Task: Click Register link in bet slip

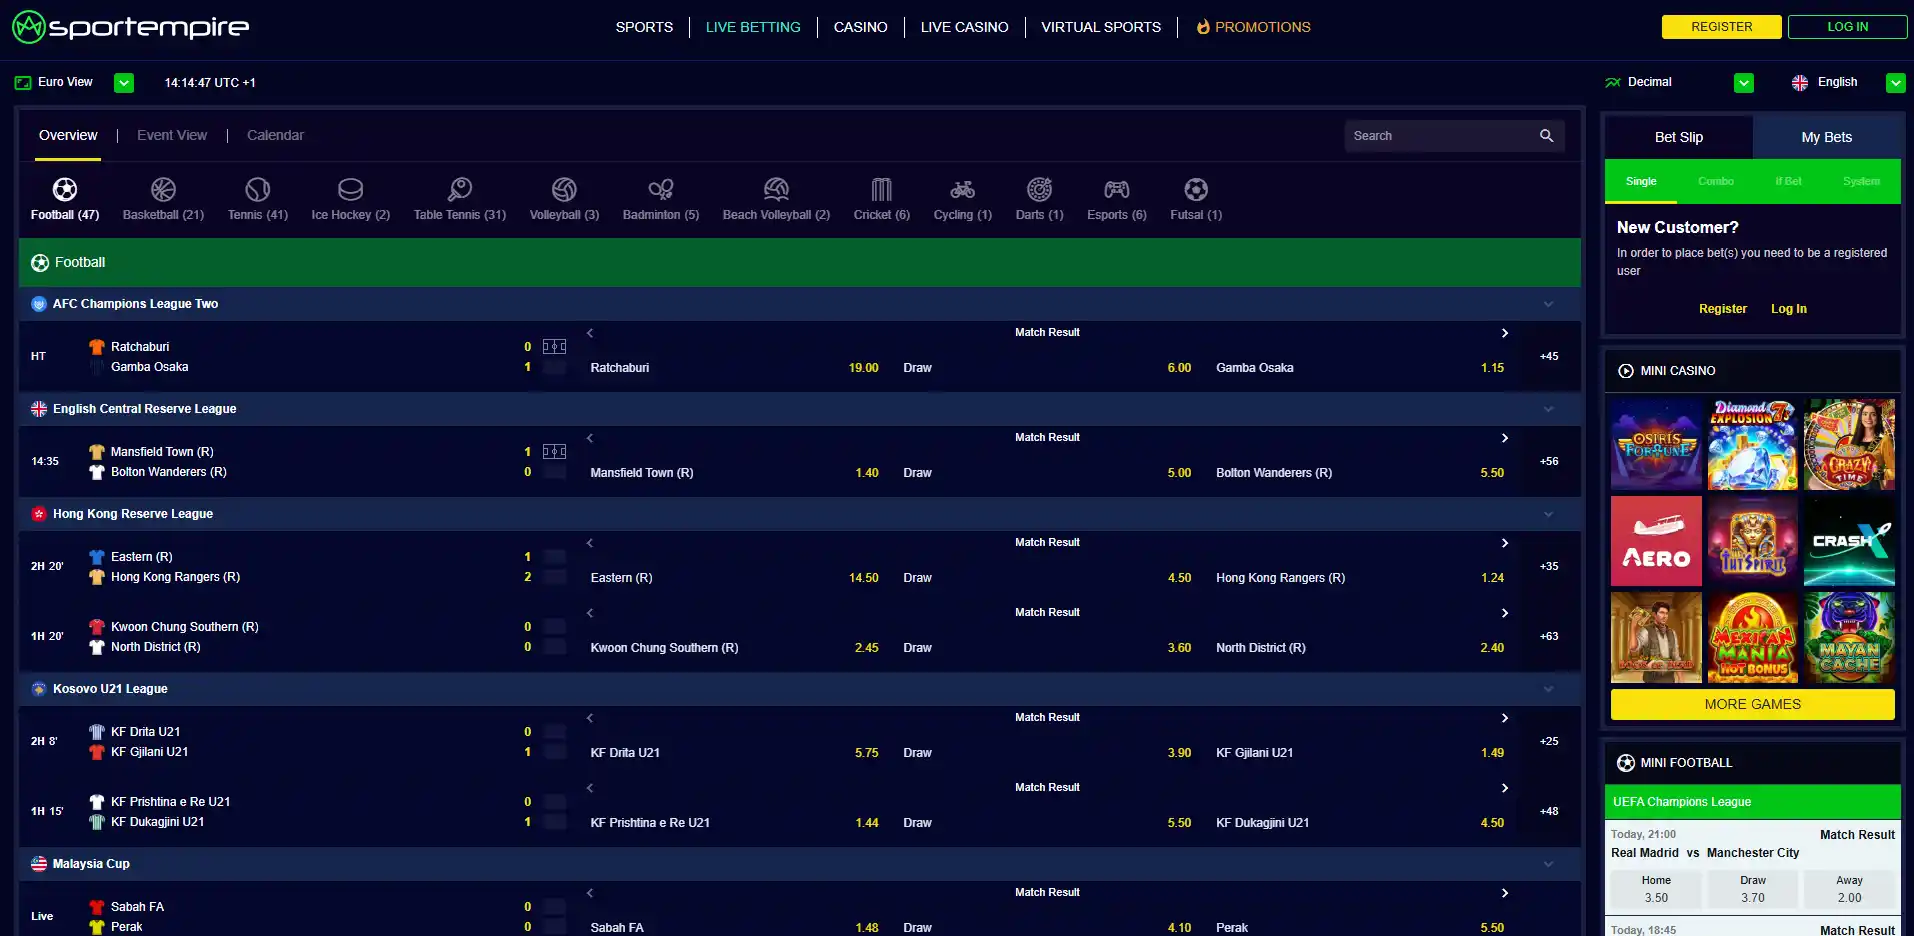Action: point(1723,309)
